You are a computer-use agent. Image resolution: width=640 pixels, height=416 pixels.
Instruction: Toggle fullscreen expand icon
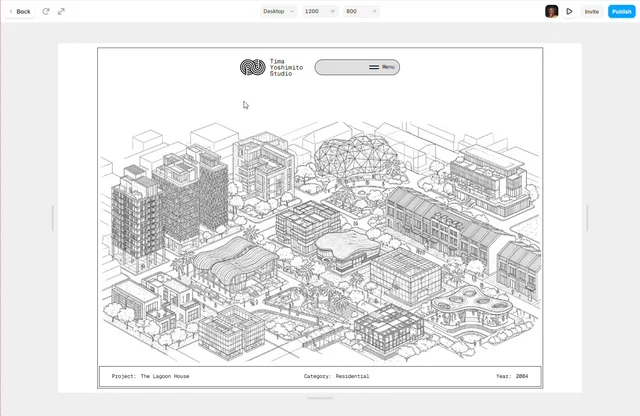tap(61, 11)
